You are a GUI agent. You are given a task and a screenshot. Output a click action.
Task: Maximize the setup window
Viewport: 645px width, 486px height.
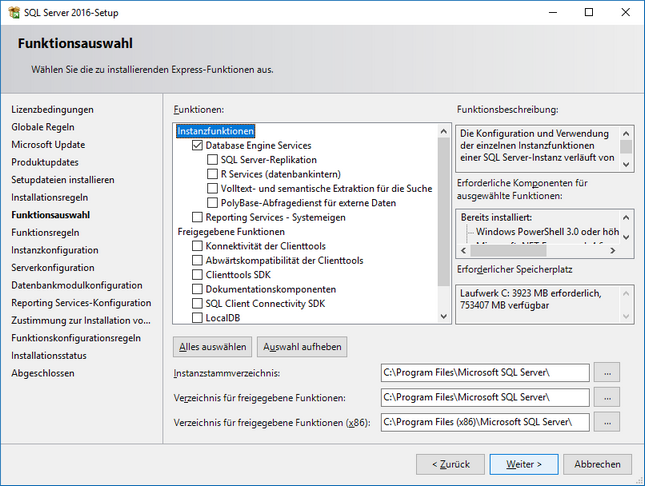(589, 12)
